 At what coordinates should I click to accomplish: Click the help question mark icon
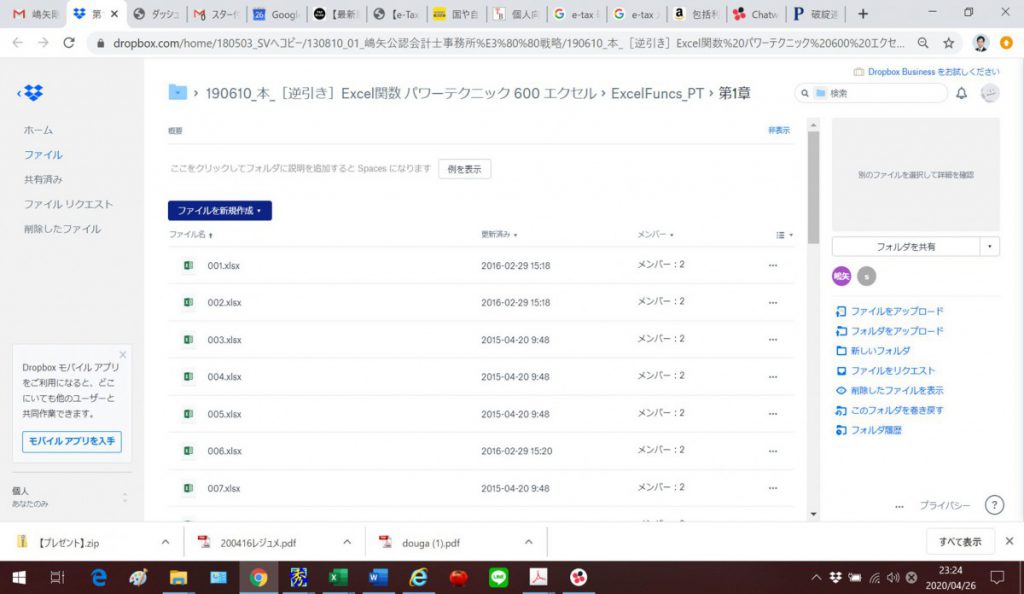(994, 505)
